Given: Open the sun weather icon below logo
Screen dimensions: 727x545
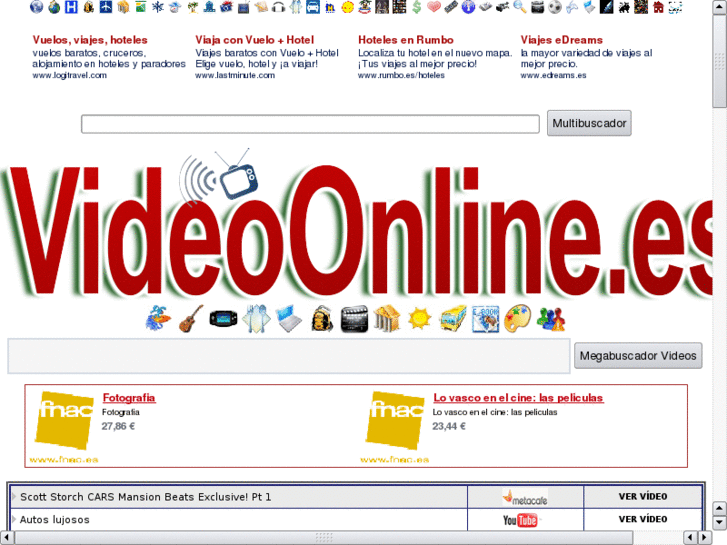Looking at the screenshot, I should pyautogui.click(x=420, y=319).
